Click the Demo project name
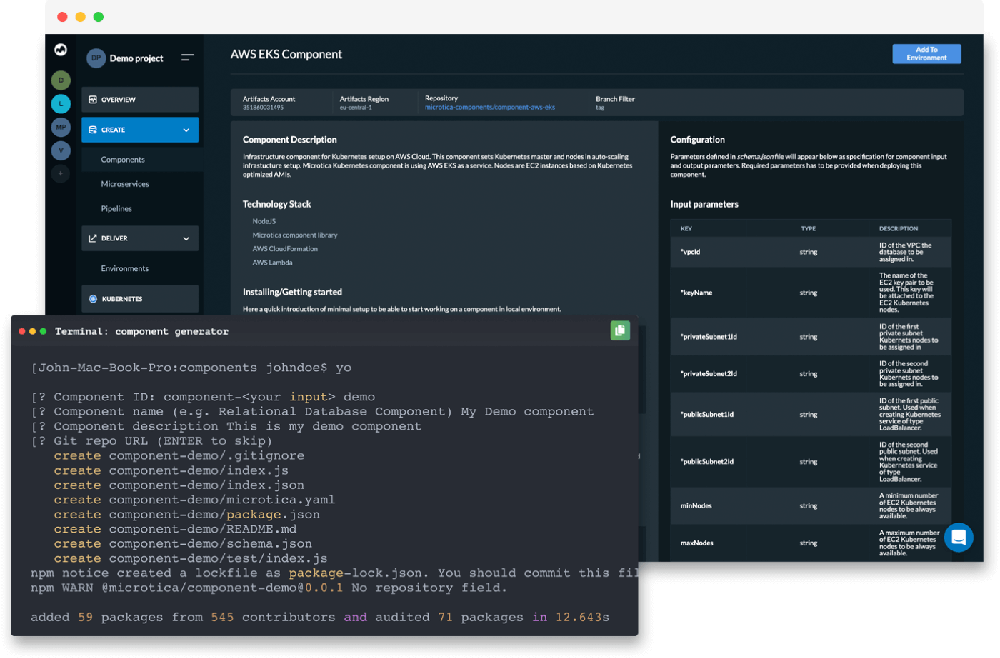The height and width of the screenshot is (658, 1000). click(x=136, y=58)
